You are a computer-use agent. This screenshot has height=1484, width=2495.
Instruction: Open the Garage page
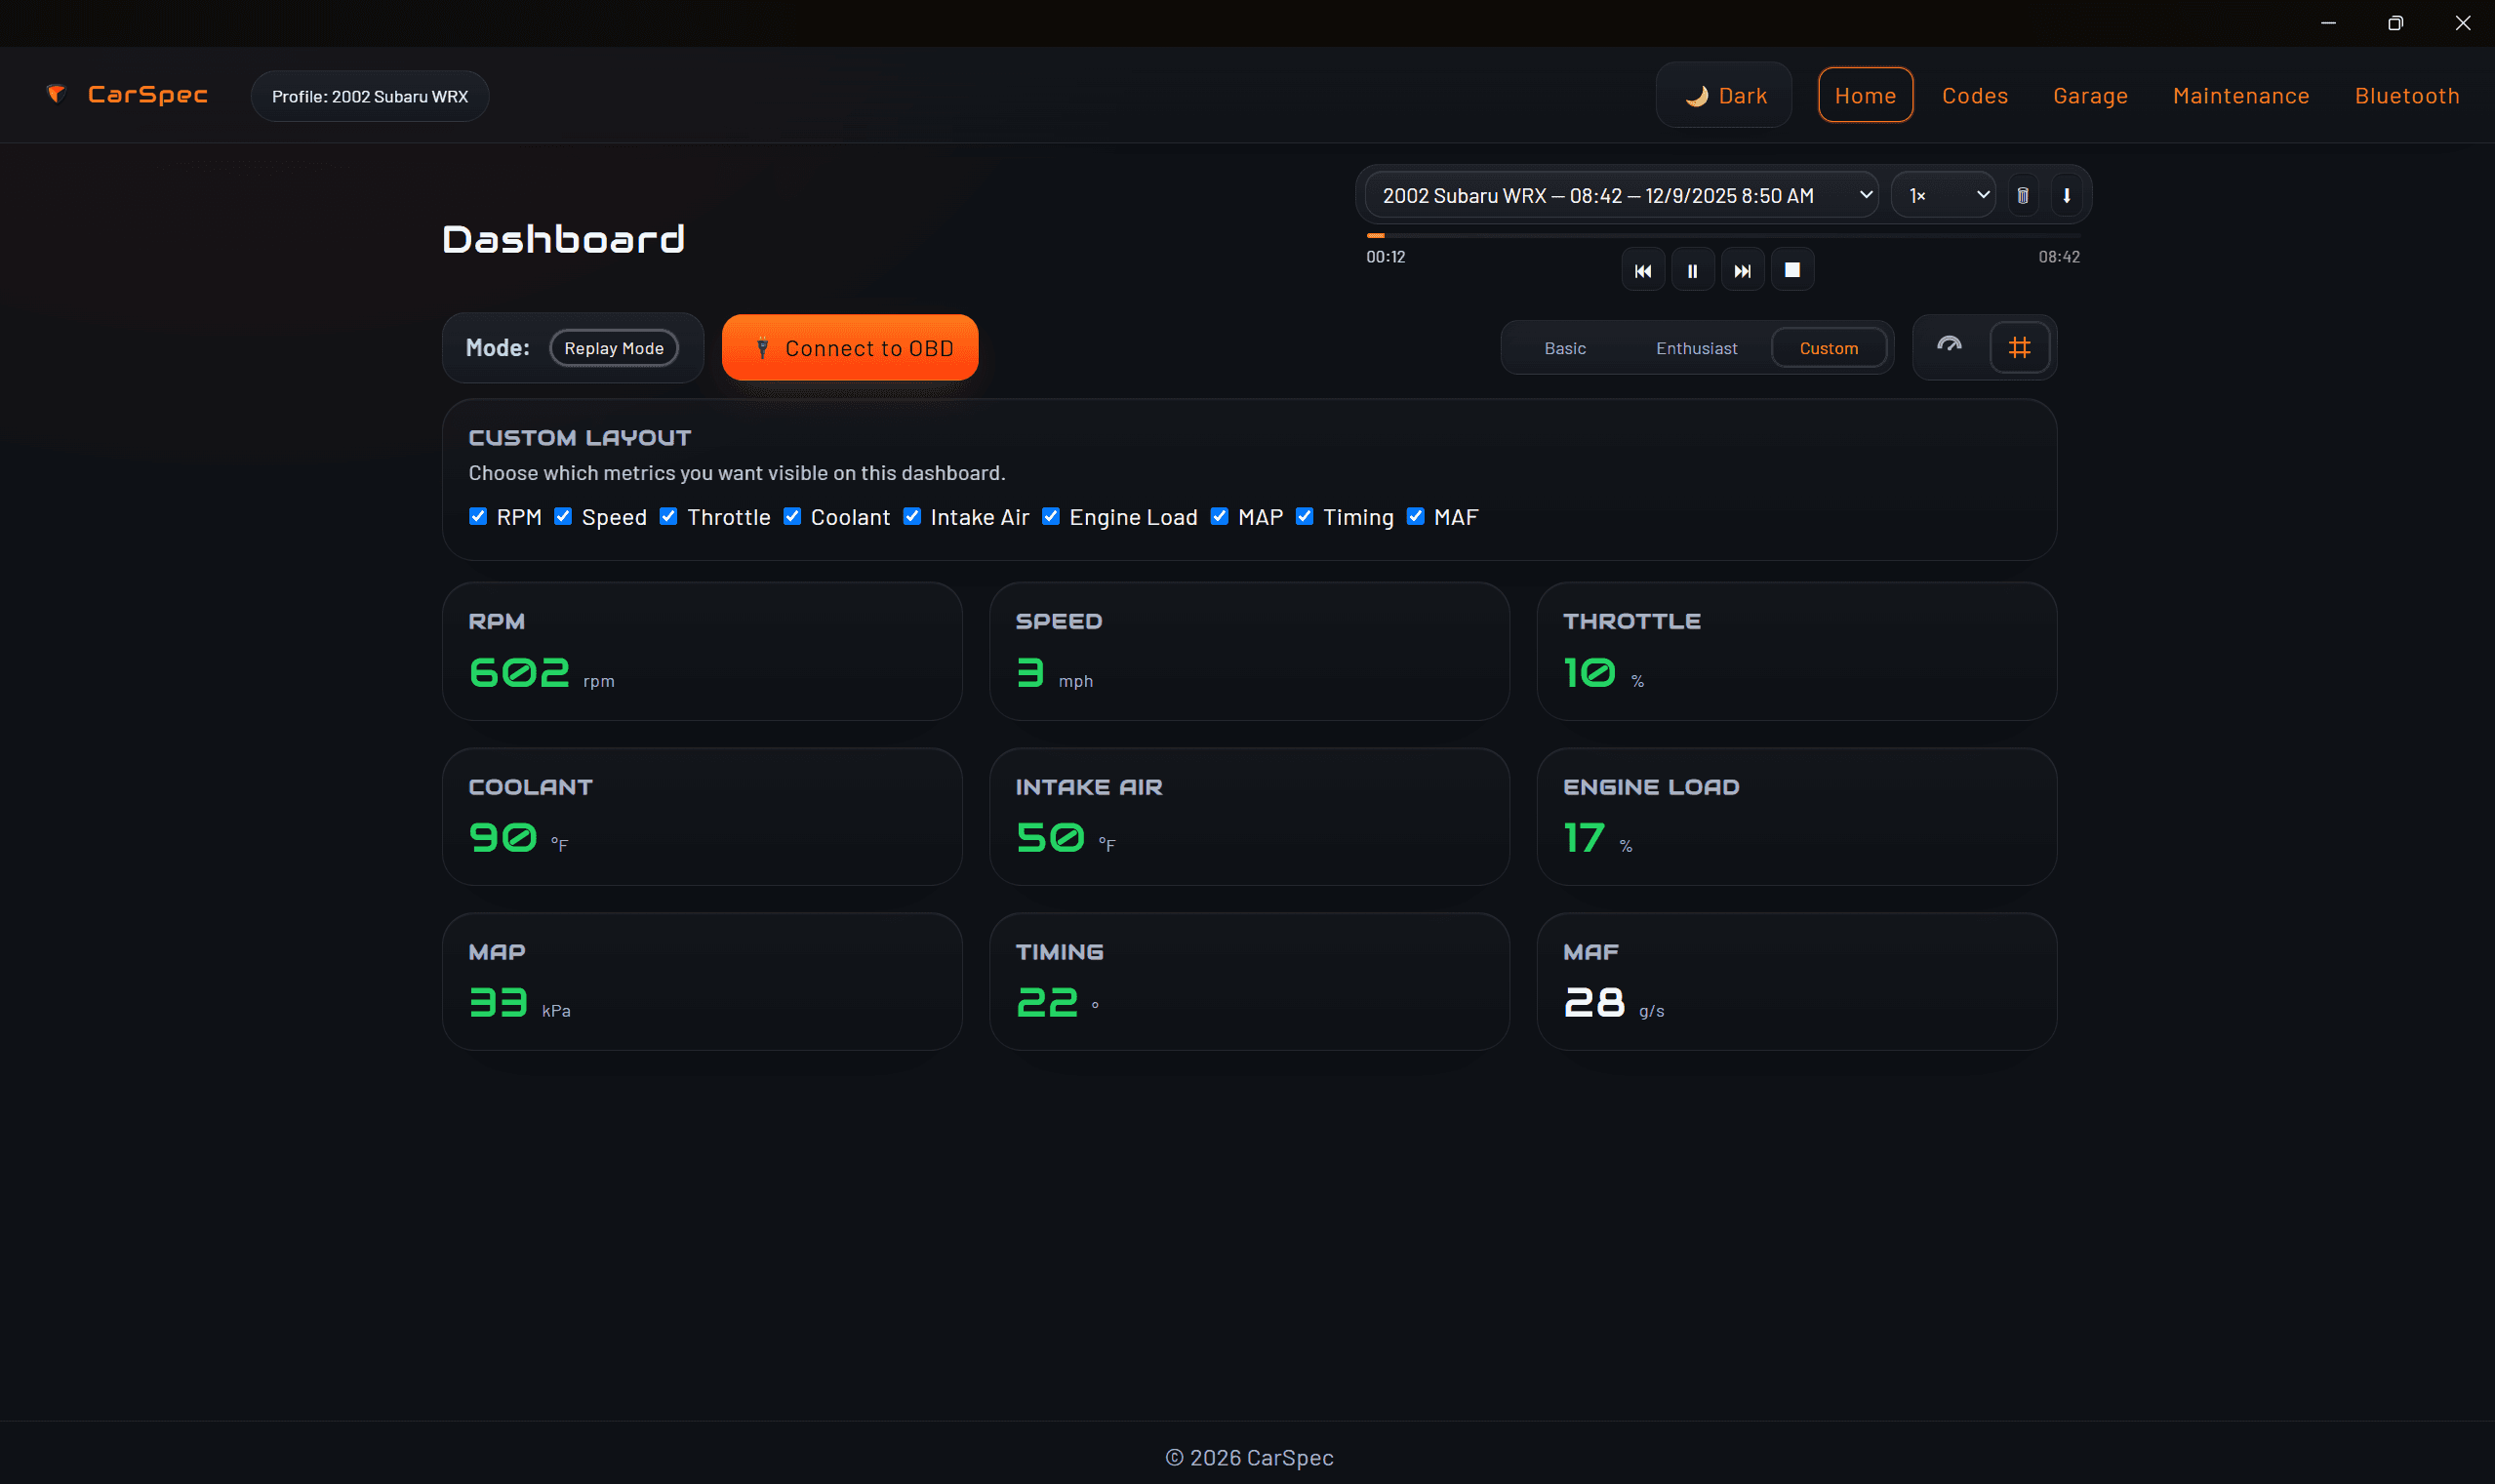[x=2091, y=95]
